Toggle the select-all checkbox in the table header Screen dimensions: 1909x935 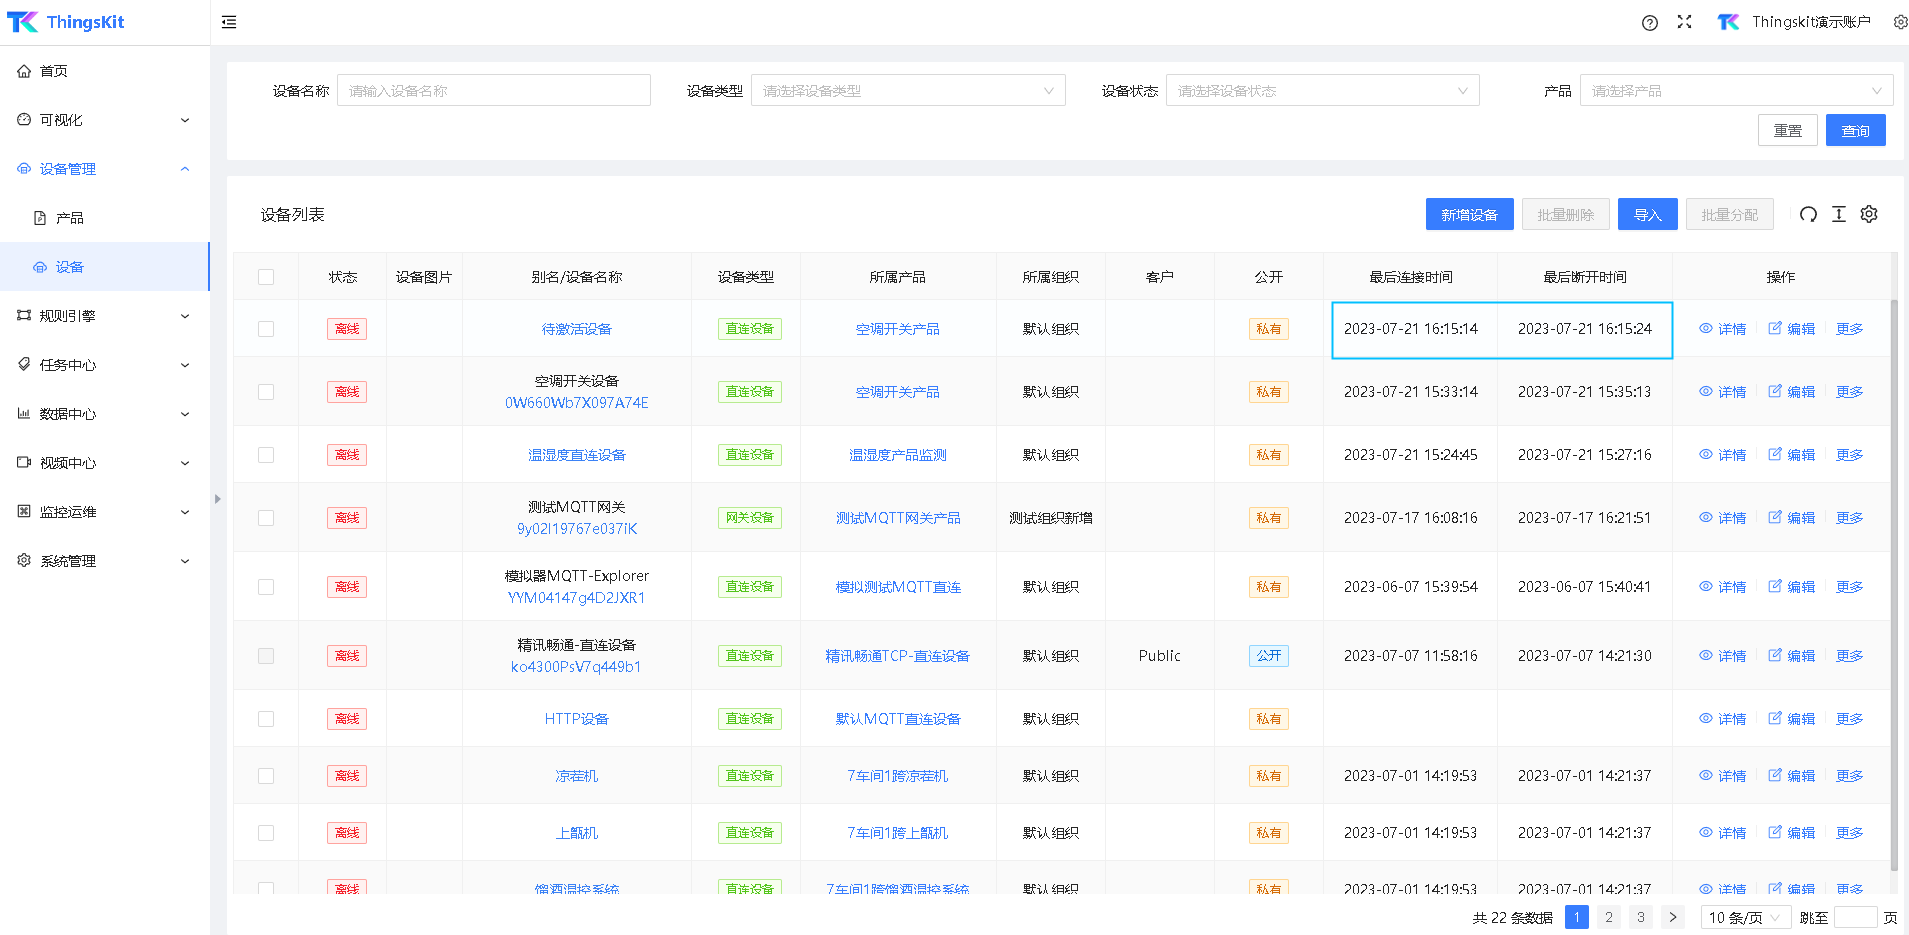pyautogui.click(x=266, y=277)
